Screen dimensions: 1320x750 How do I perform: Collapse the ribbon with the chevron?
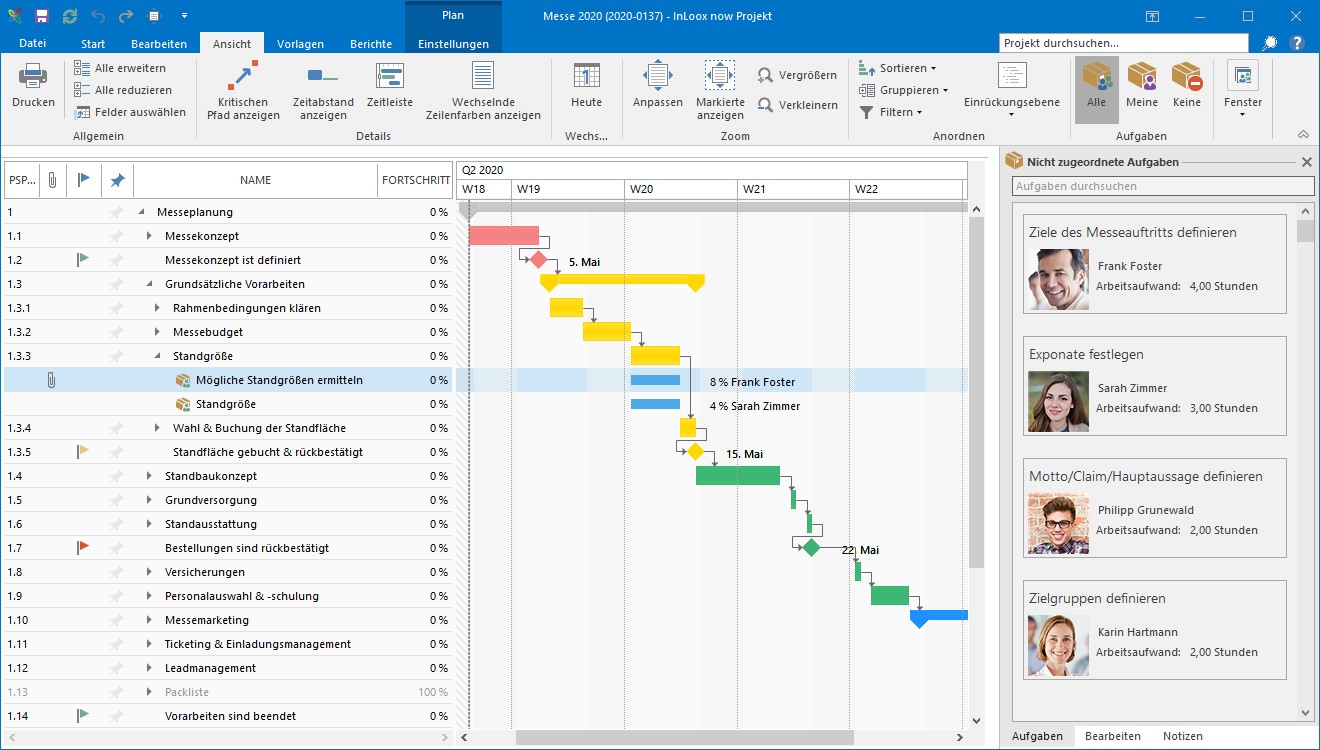click(x=1303, y=135)
